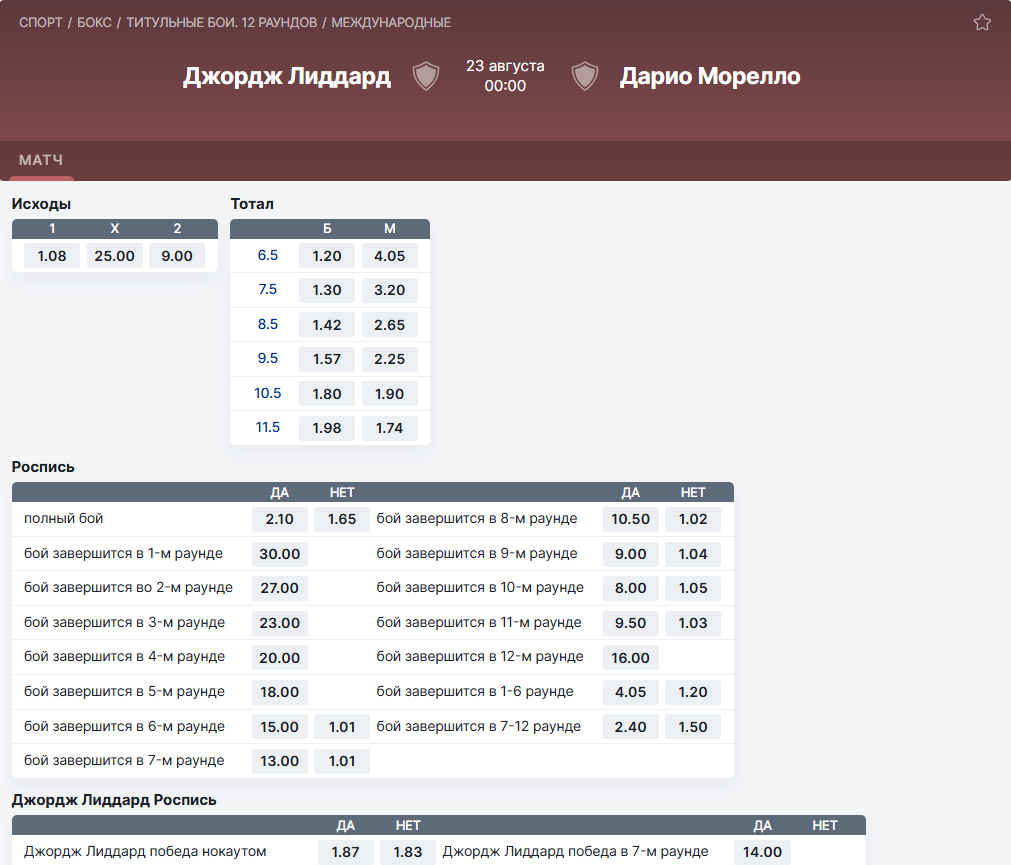Bet on draw X at 25.00

tap(114, 256)
